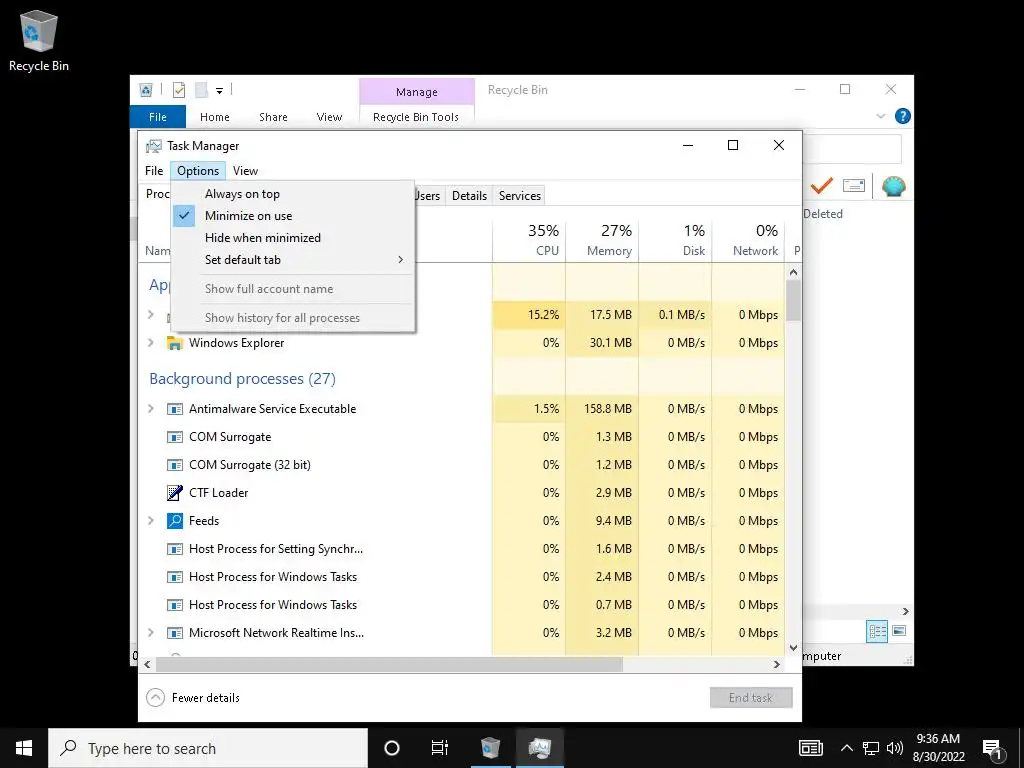Open Recycle Bin Share ribbon tab
Screen dimensions: 1024x768
coord(273,117)
